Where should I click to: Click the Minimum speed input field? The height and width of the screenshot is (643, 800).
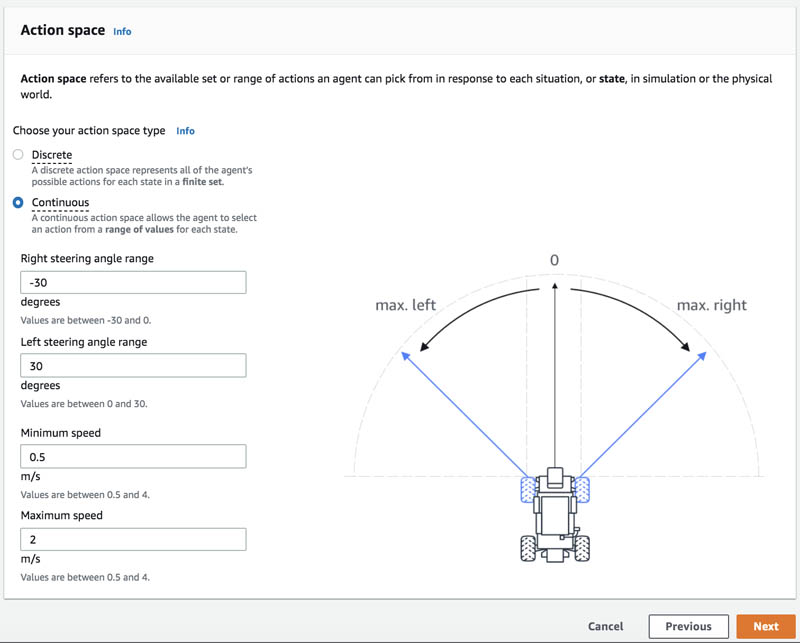point(133,456)
